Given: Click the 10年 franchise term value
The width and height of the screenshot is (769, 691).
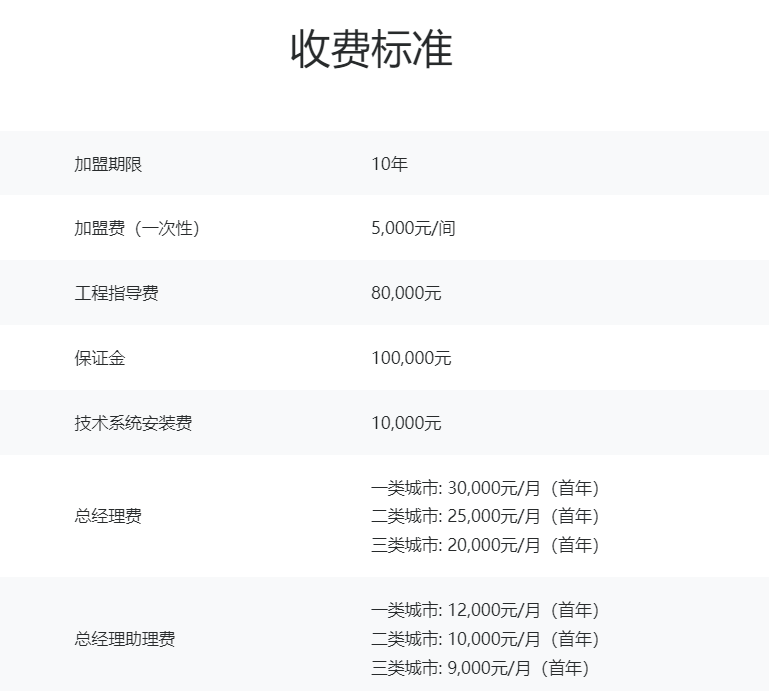Looking at the screenshot, I should point(389,164).
